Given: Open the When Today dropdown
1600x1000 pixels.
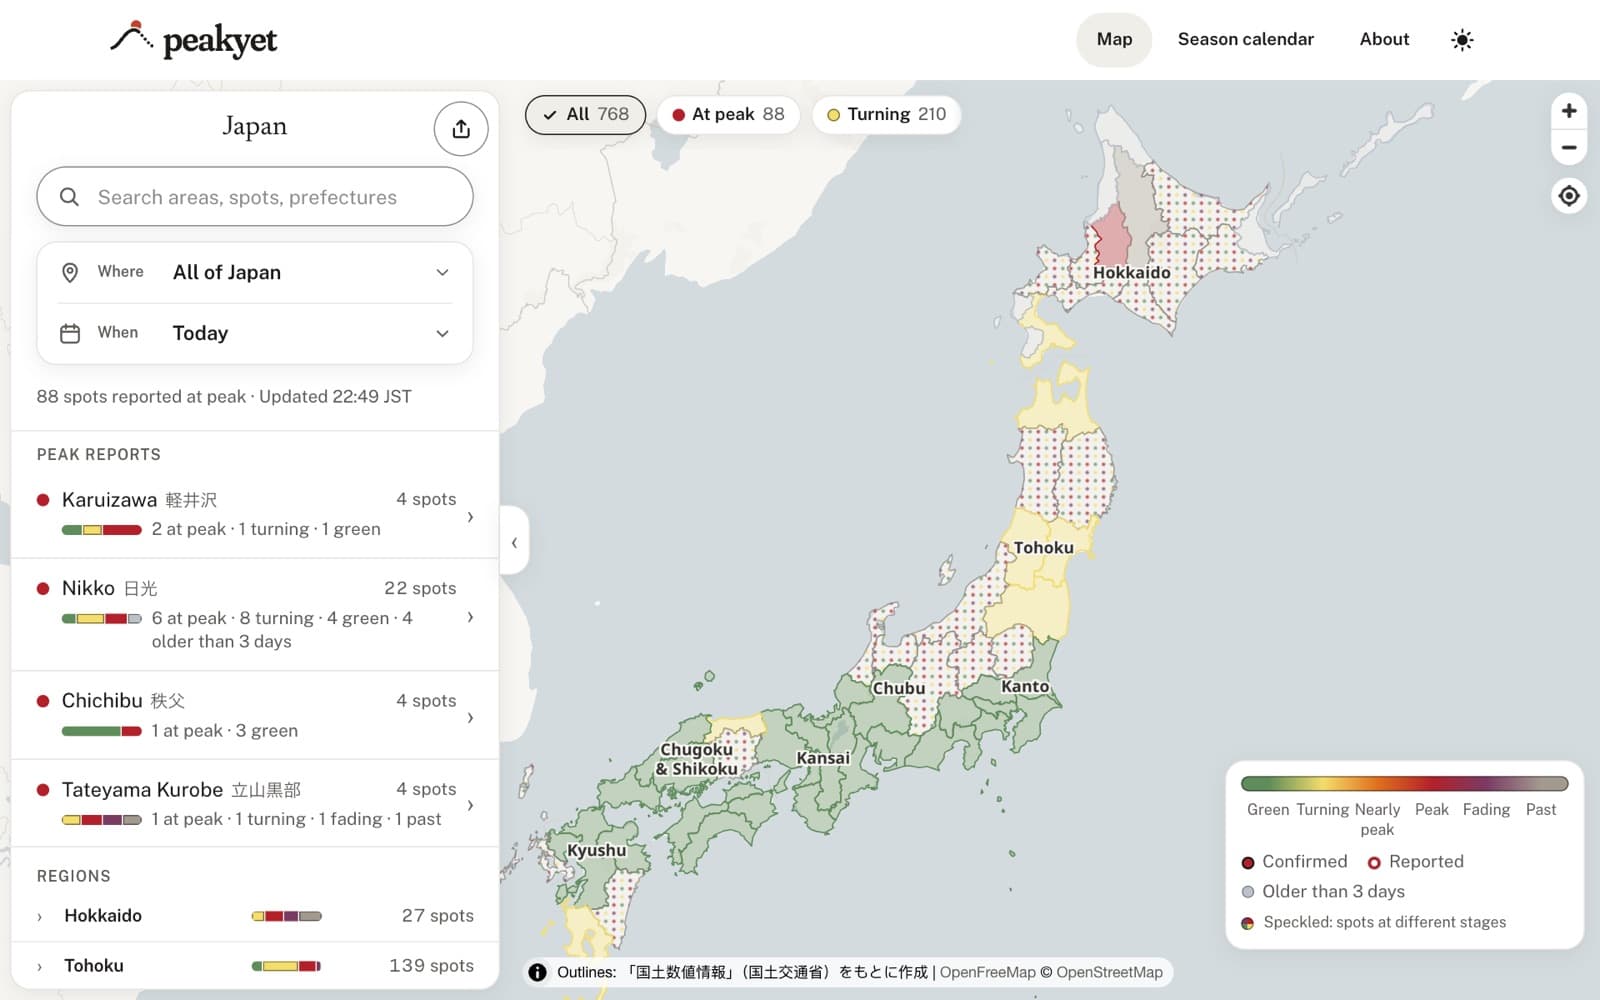Looking at the screenshot, I should click(x=255, y=333).
